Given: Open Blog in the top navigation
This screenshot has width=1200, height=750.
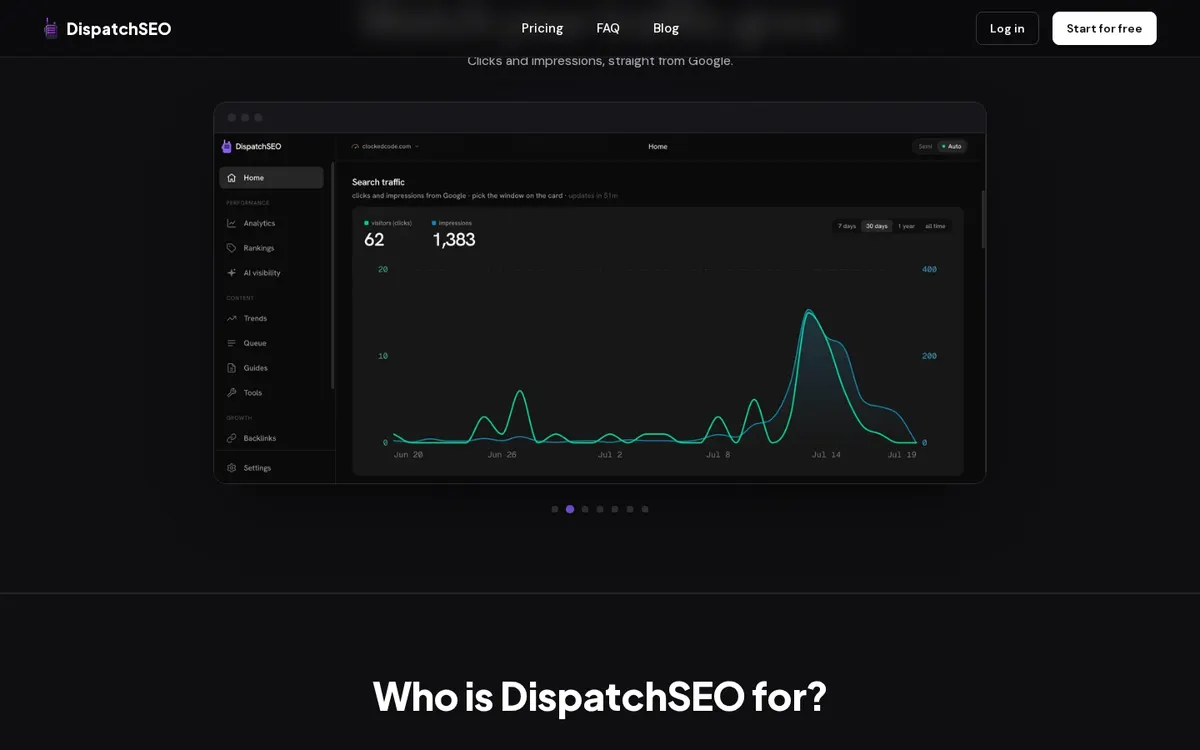Looking at the screenshot, I should pyautogui.click(x=666, y=28).
